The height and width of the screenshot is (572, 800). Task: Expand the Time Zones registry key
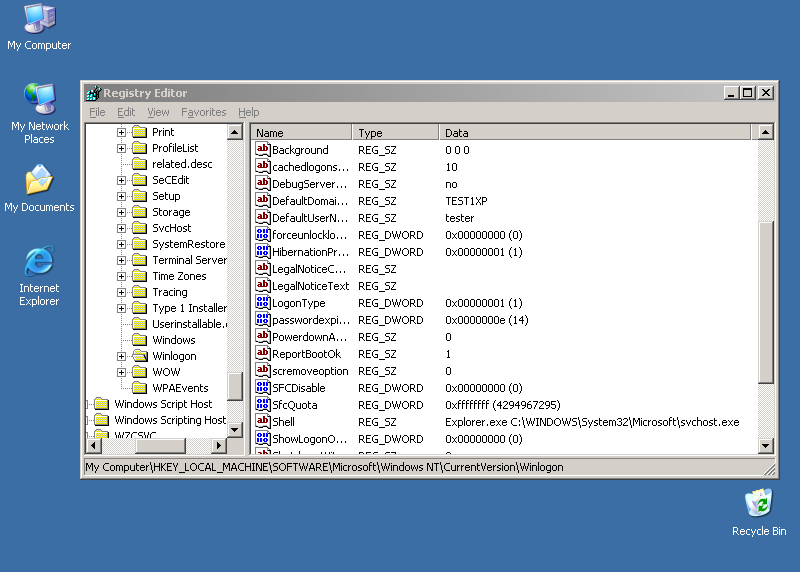(x=121, y=276)
